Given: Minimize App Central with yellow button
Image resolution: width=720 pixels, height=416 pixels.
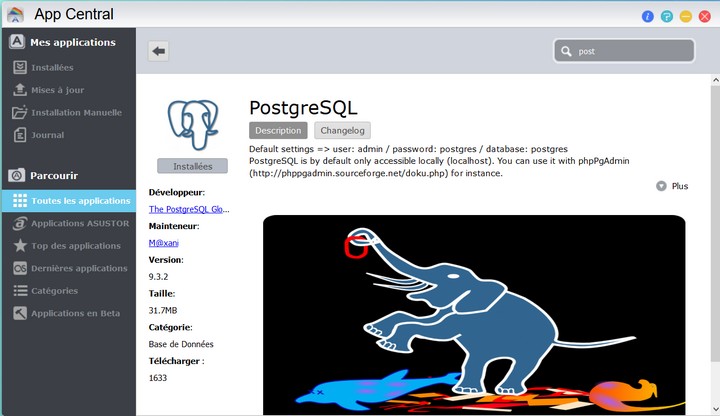Looking at the screenshot, I should click(686, 17).
